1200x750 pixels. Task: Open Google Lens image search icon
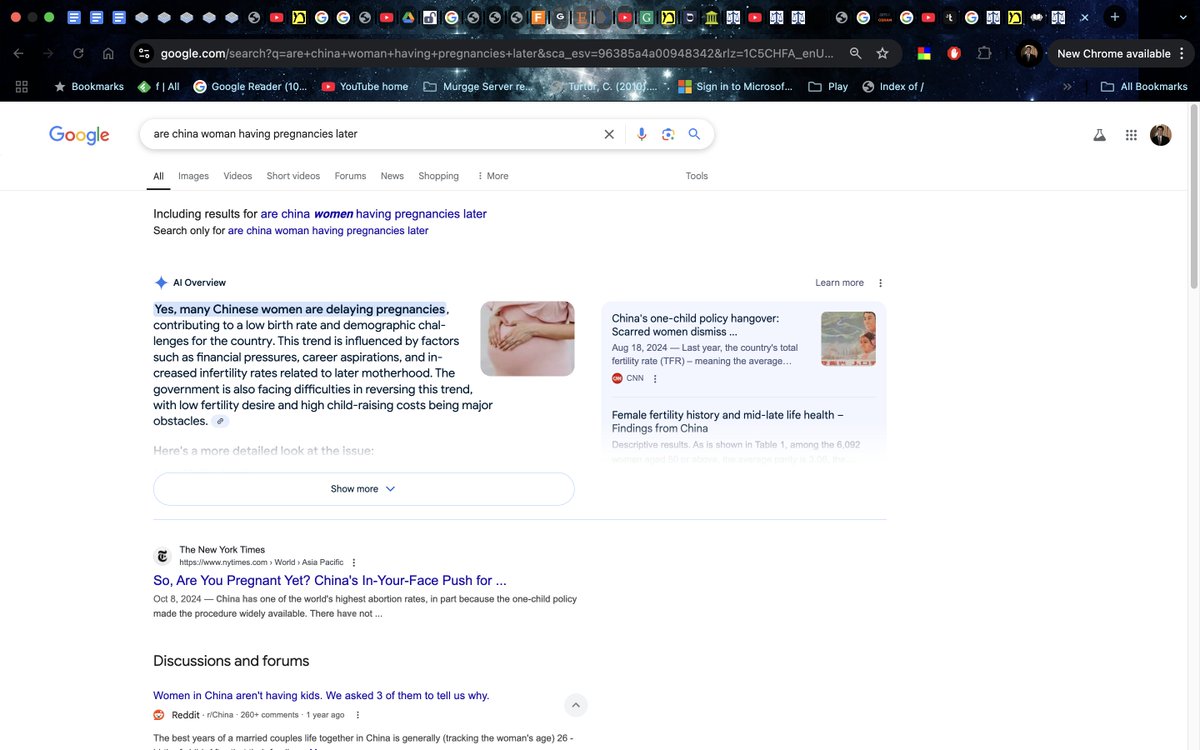pyautogui.click(x=668, y=134)
